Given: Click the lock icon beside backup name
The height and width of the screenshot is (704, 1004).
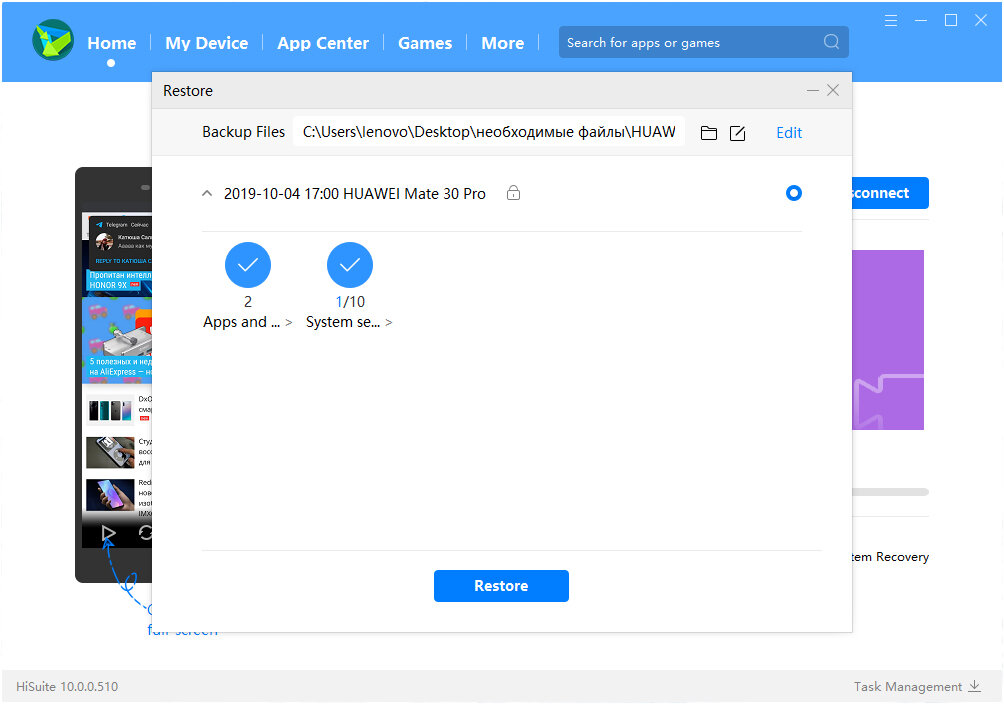Looking at the screenshot, I should coord(514,192).
